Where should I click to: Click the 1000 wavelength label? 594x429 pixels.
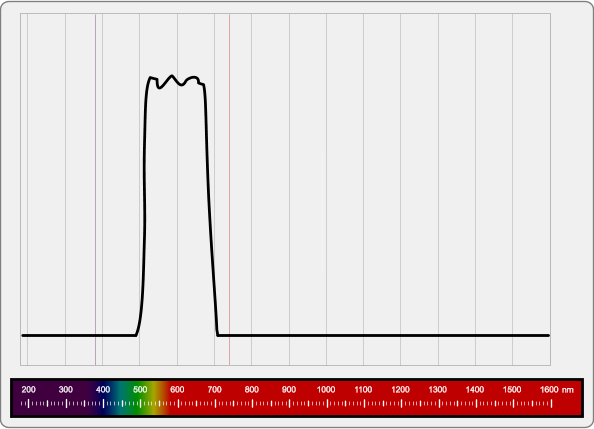click(x=326, y=390)
